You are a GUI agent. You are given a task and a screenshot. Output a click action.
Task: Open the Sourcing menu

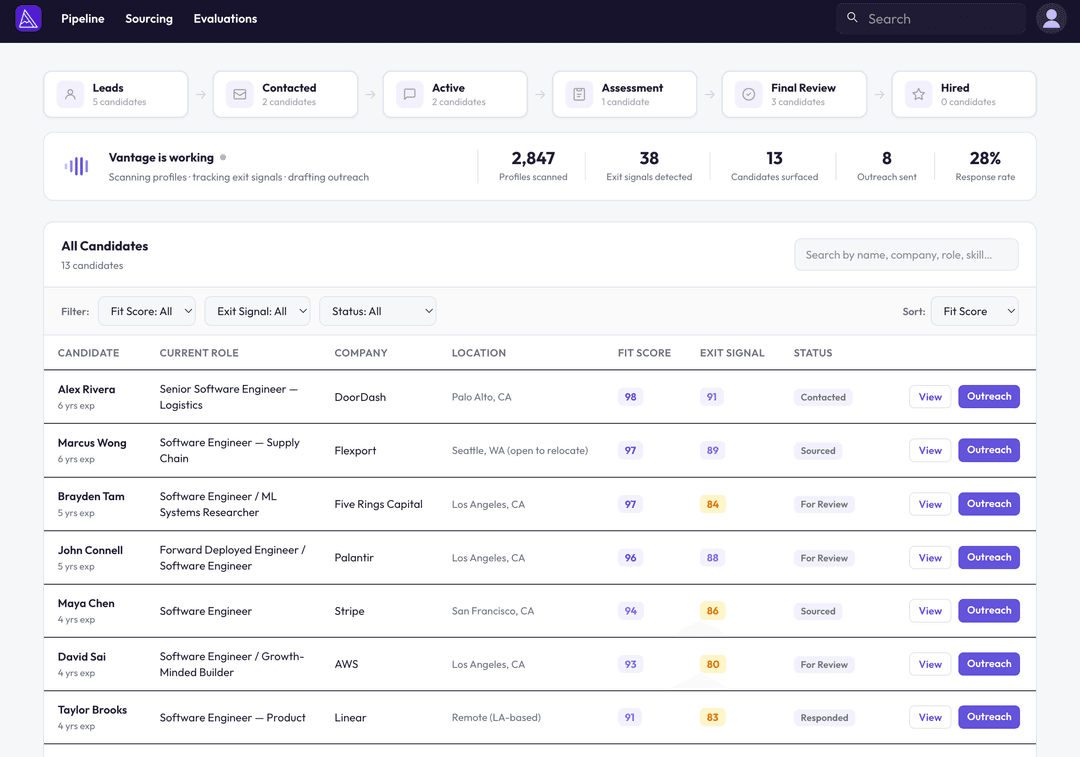point(149,19)
